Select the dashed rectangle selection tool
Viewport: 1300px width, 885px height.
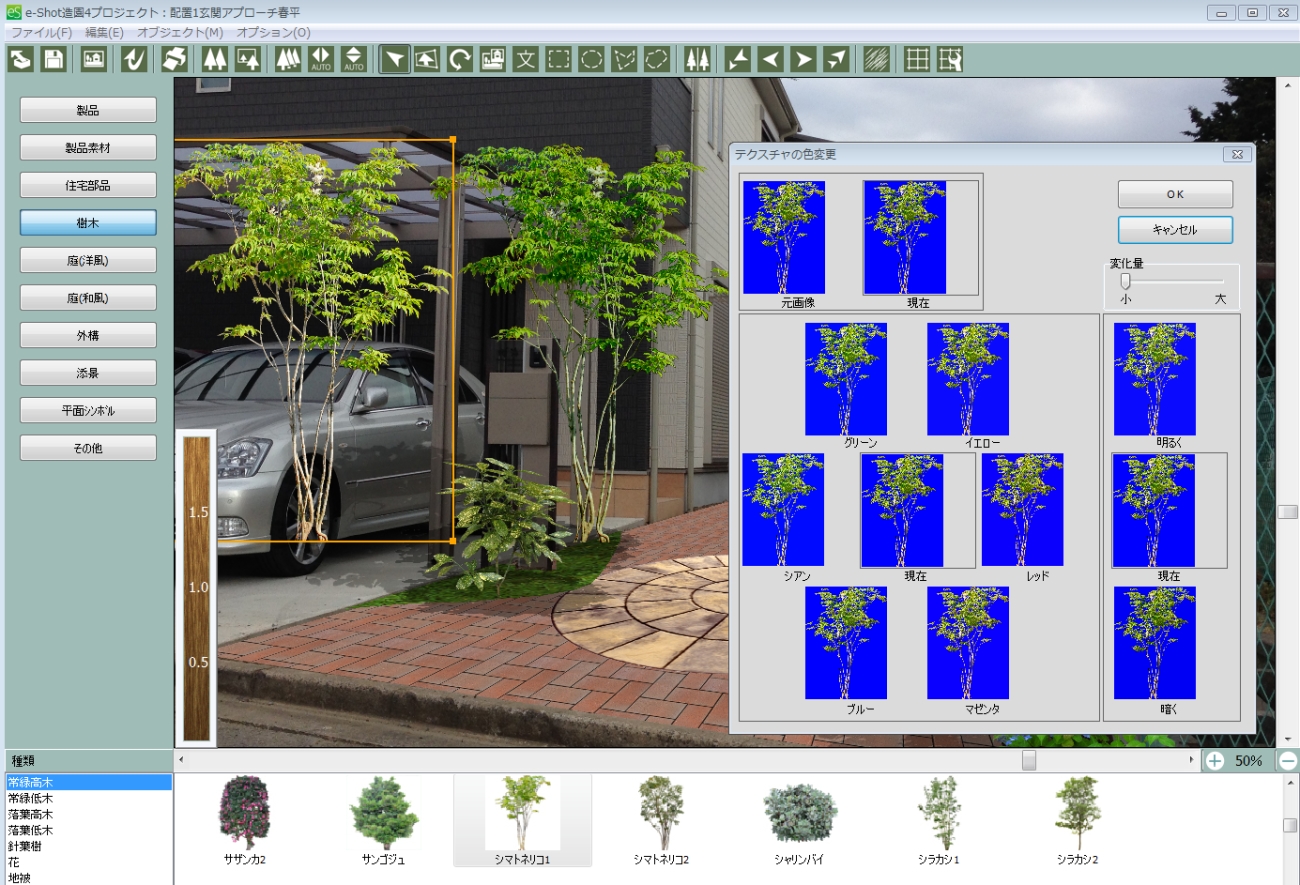(559, 59)
